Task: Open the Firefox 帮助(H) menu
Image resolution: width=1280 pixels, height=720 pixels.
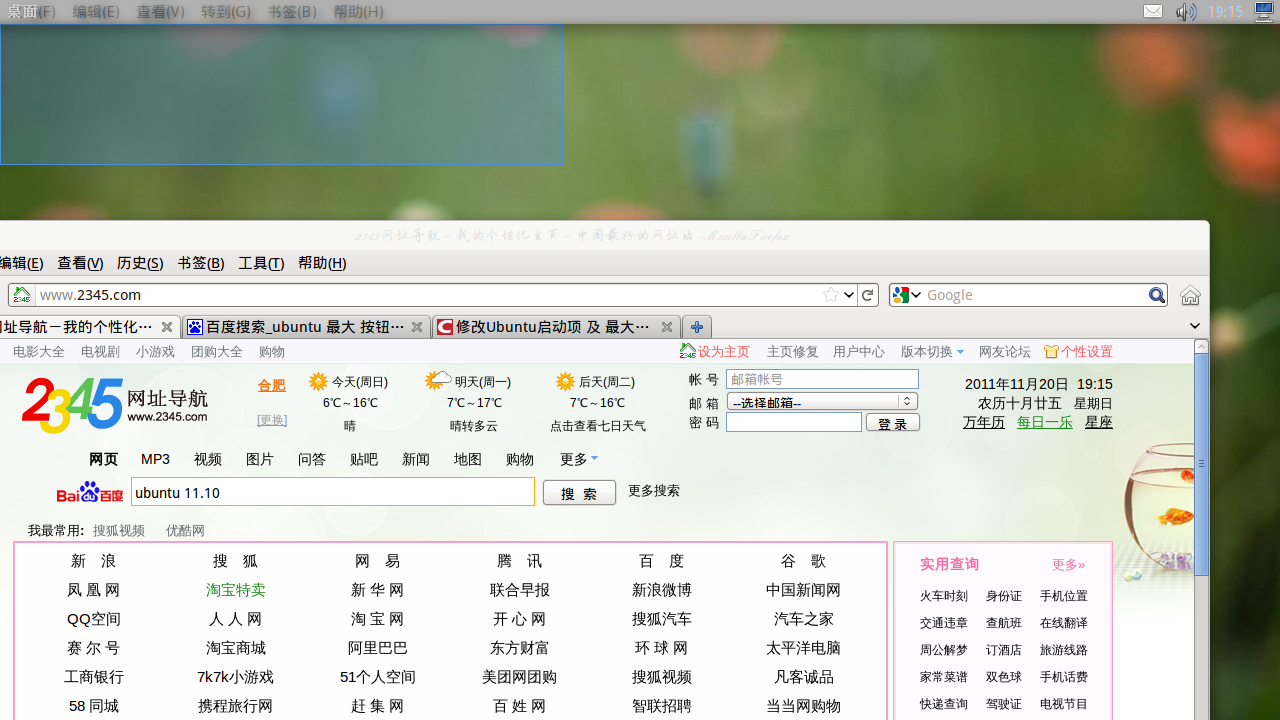Action: (x=322, y=263)
